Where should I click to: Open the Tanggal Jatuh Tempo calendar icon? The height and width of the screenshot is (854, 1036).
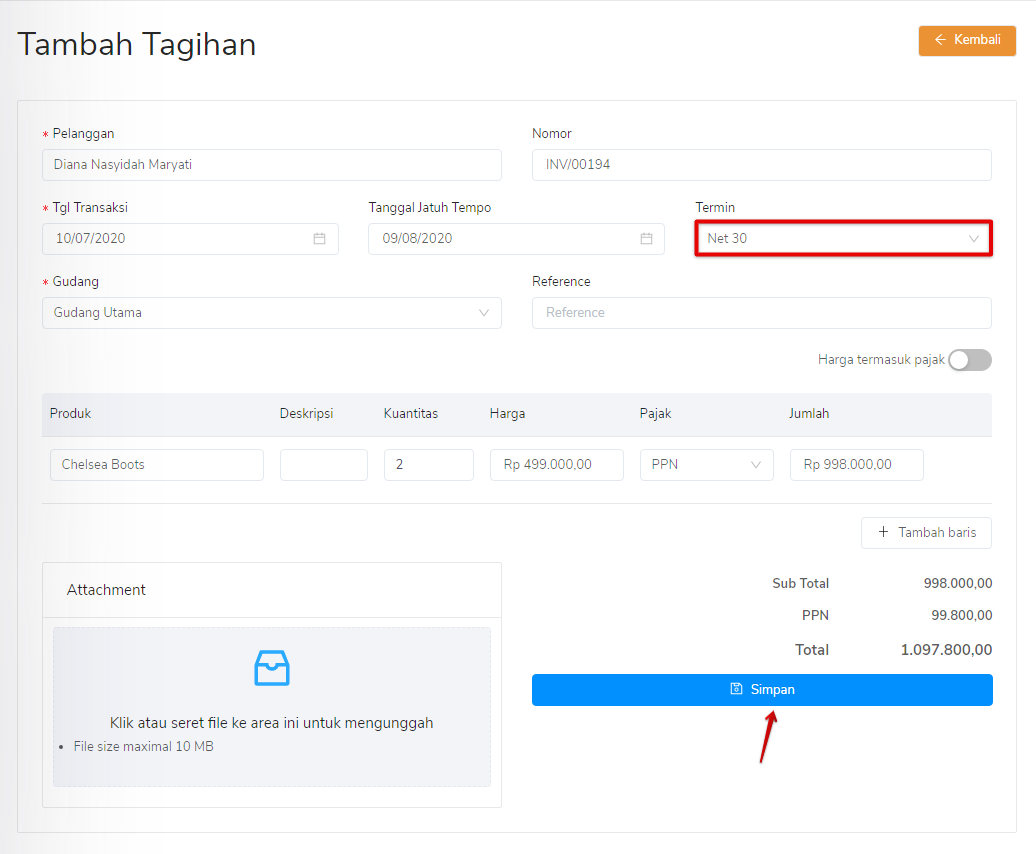644,238
